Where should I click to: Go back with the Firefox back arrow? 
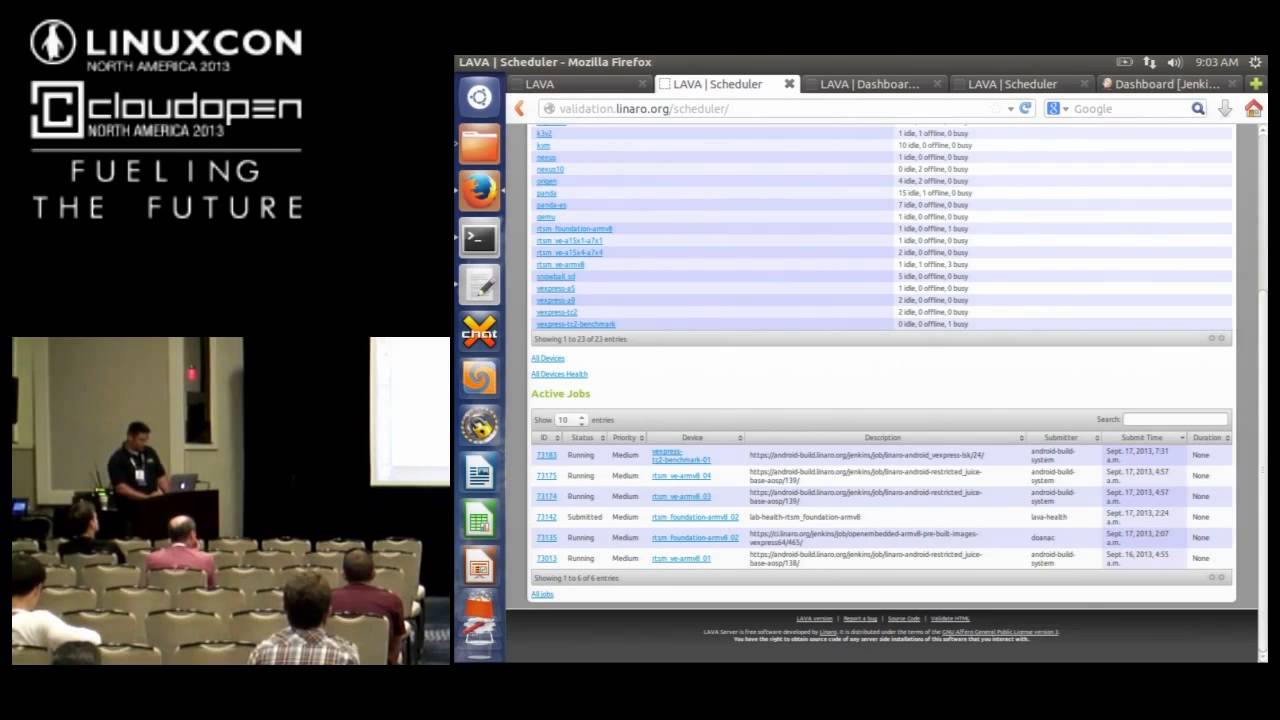coord(520,108)
